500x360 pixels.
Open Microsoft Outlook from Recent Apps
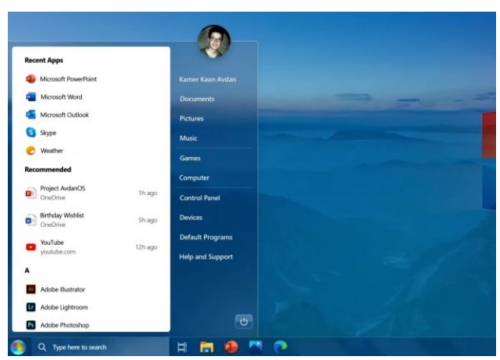[57, 115]
